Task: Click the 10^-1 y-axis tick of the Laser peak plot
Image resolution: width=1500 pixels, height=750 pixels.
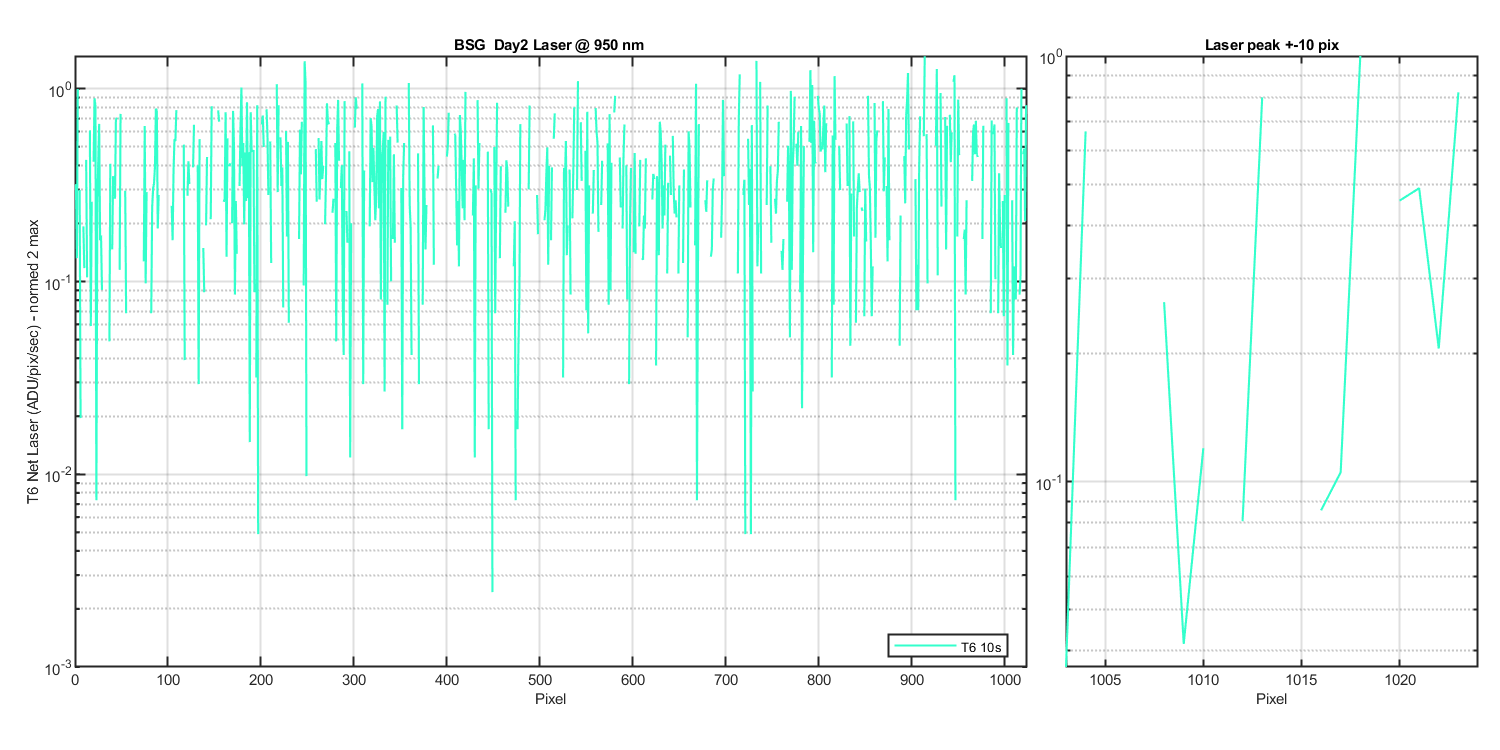Action: (x=1047, y=481)
